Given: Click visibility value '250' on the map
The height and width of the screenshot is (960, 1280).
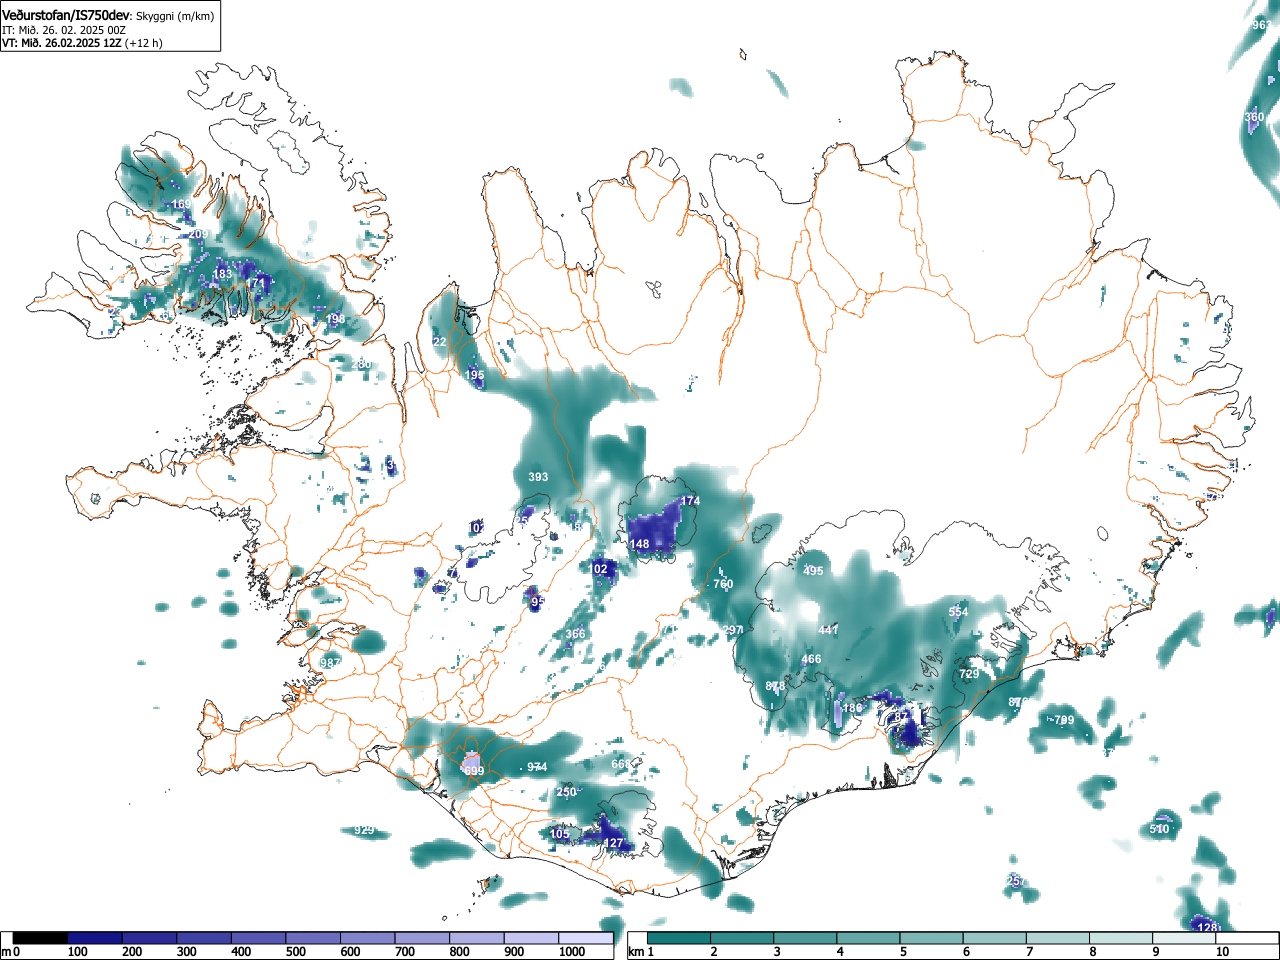Looking at the screenshot, I should point(567,792).
